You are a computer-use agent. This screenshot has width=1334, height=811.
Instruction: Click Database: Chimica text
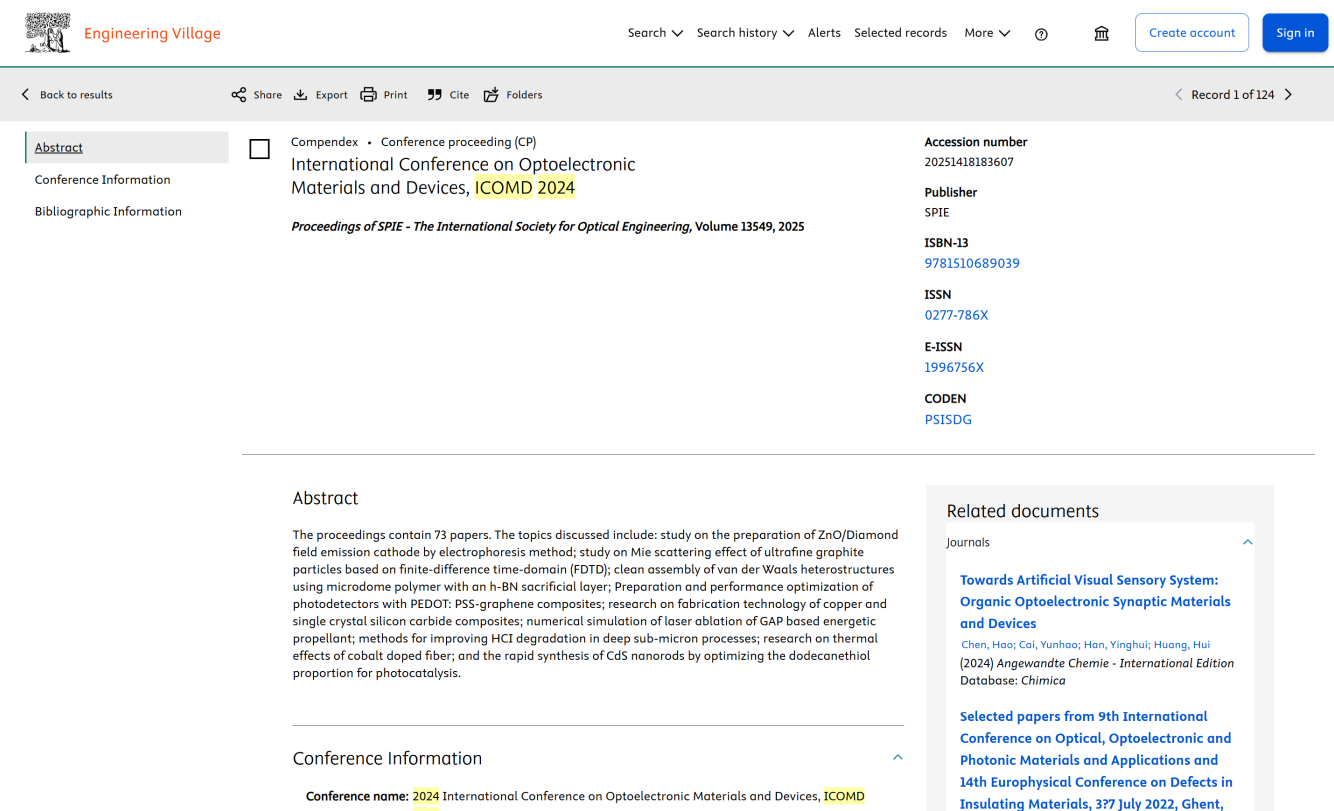[x=1013, y=681]
